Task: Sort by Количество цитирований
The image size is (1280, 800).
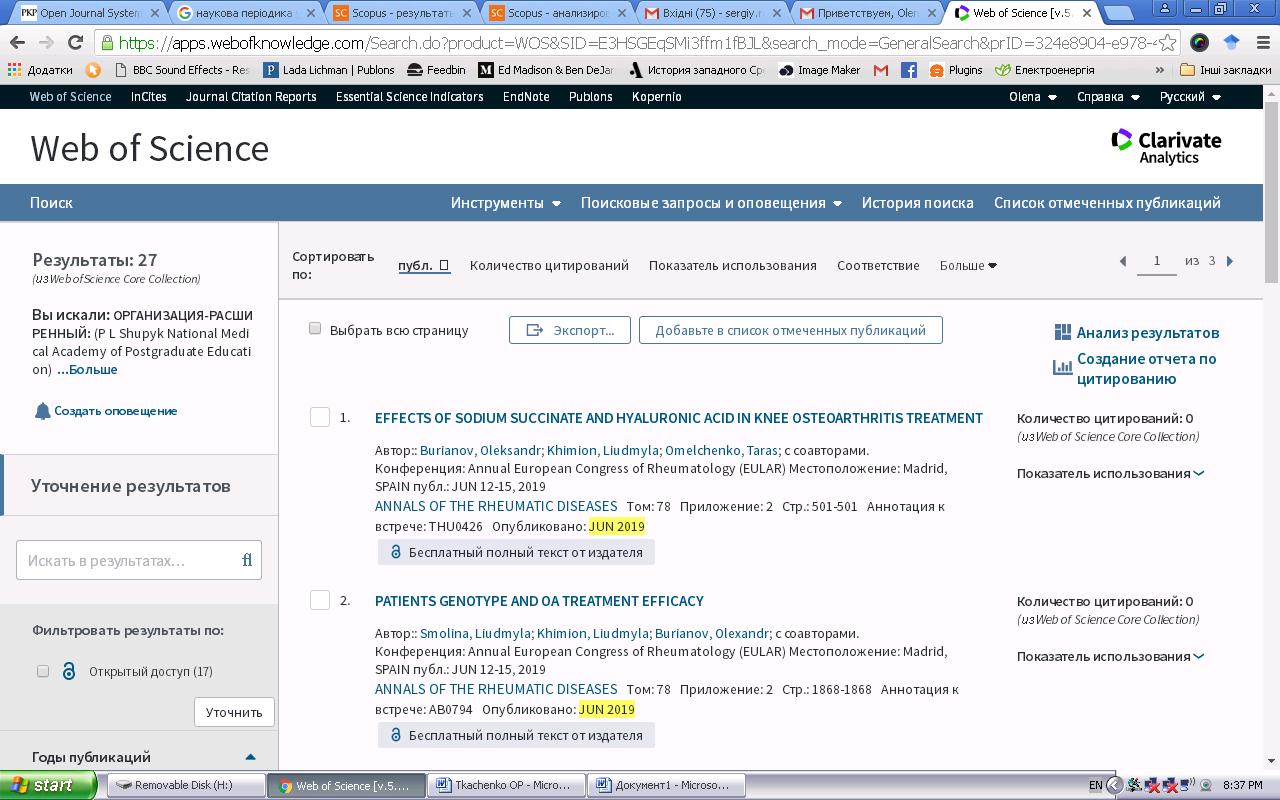Action: point(549,265)
